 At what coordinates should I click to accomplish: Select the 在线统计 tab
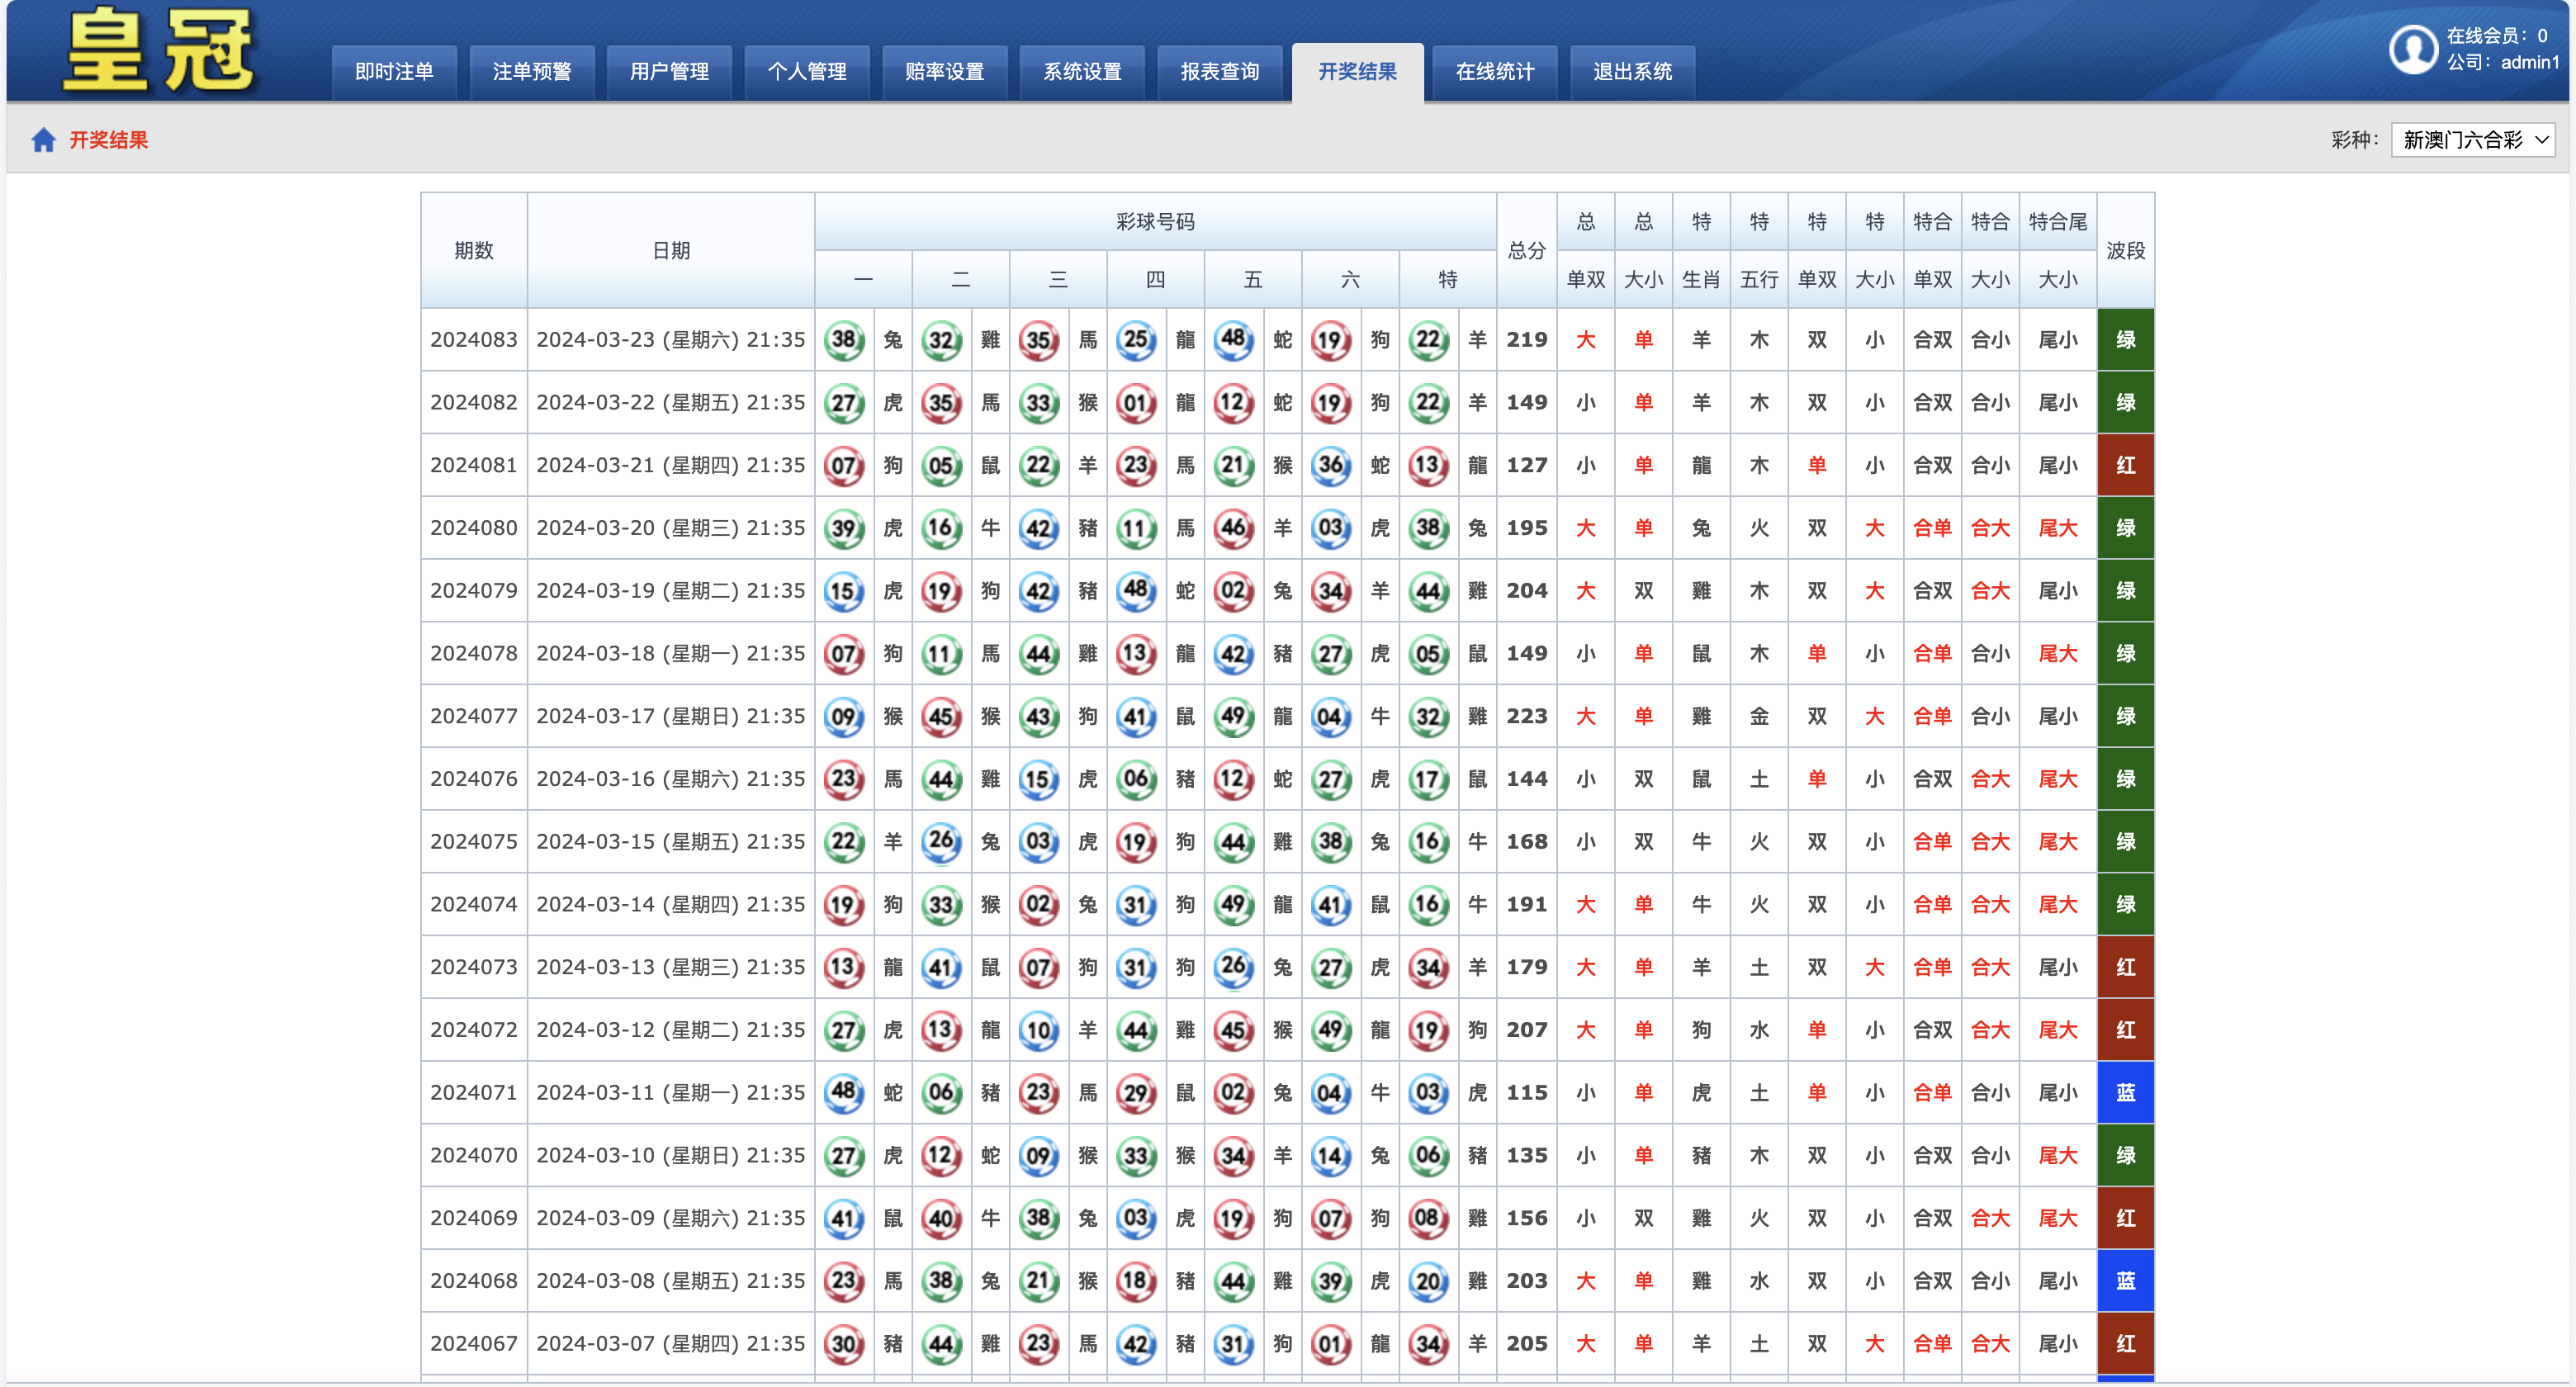click(x=1494, y=72)
